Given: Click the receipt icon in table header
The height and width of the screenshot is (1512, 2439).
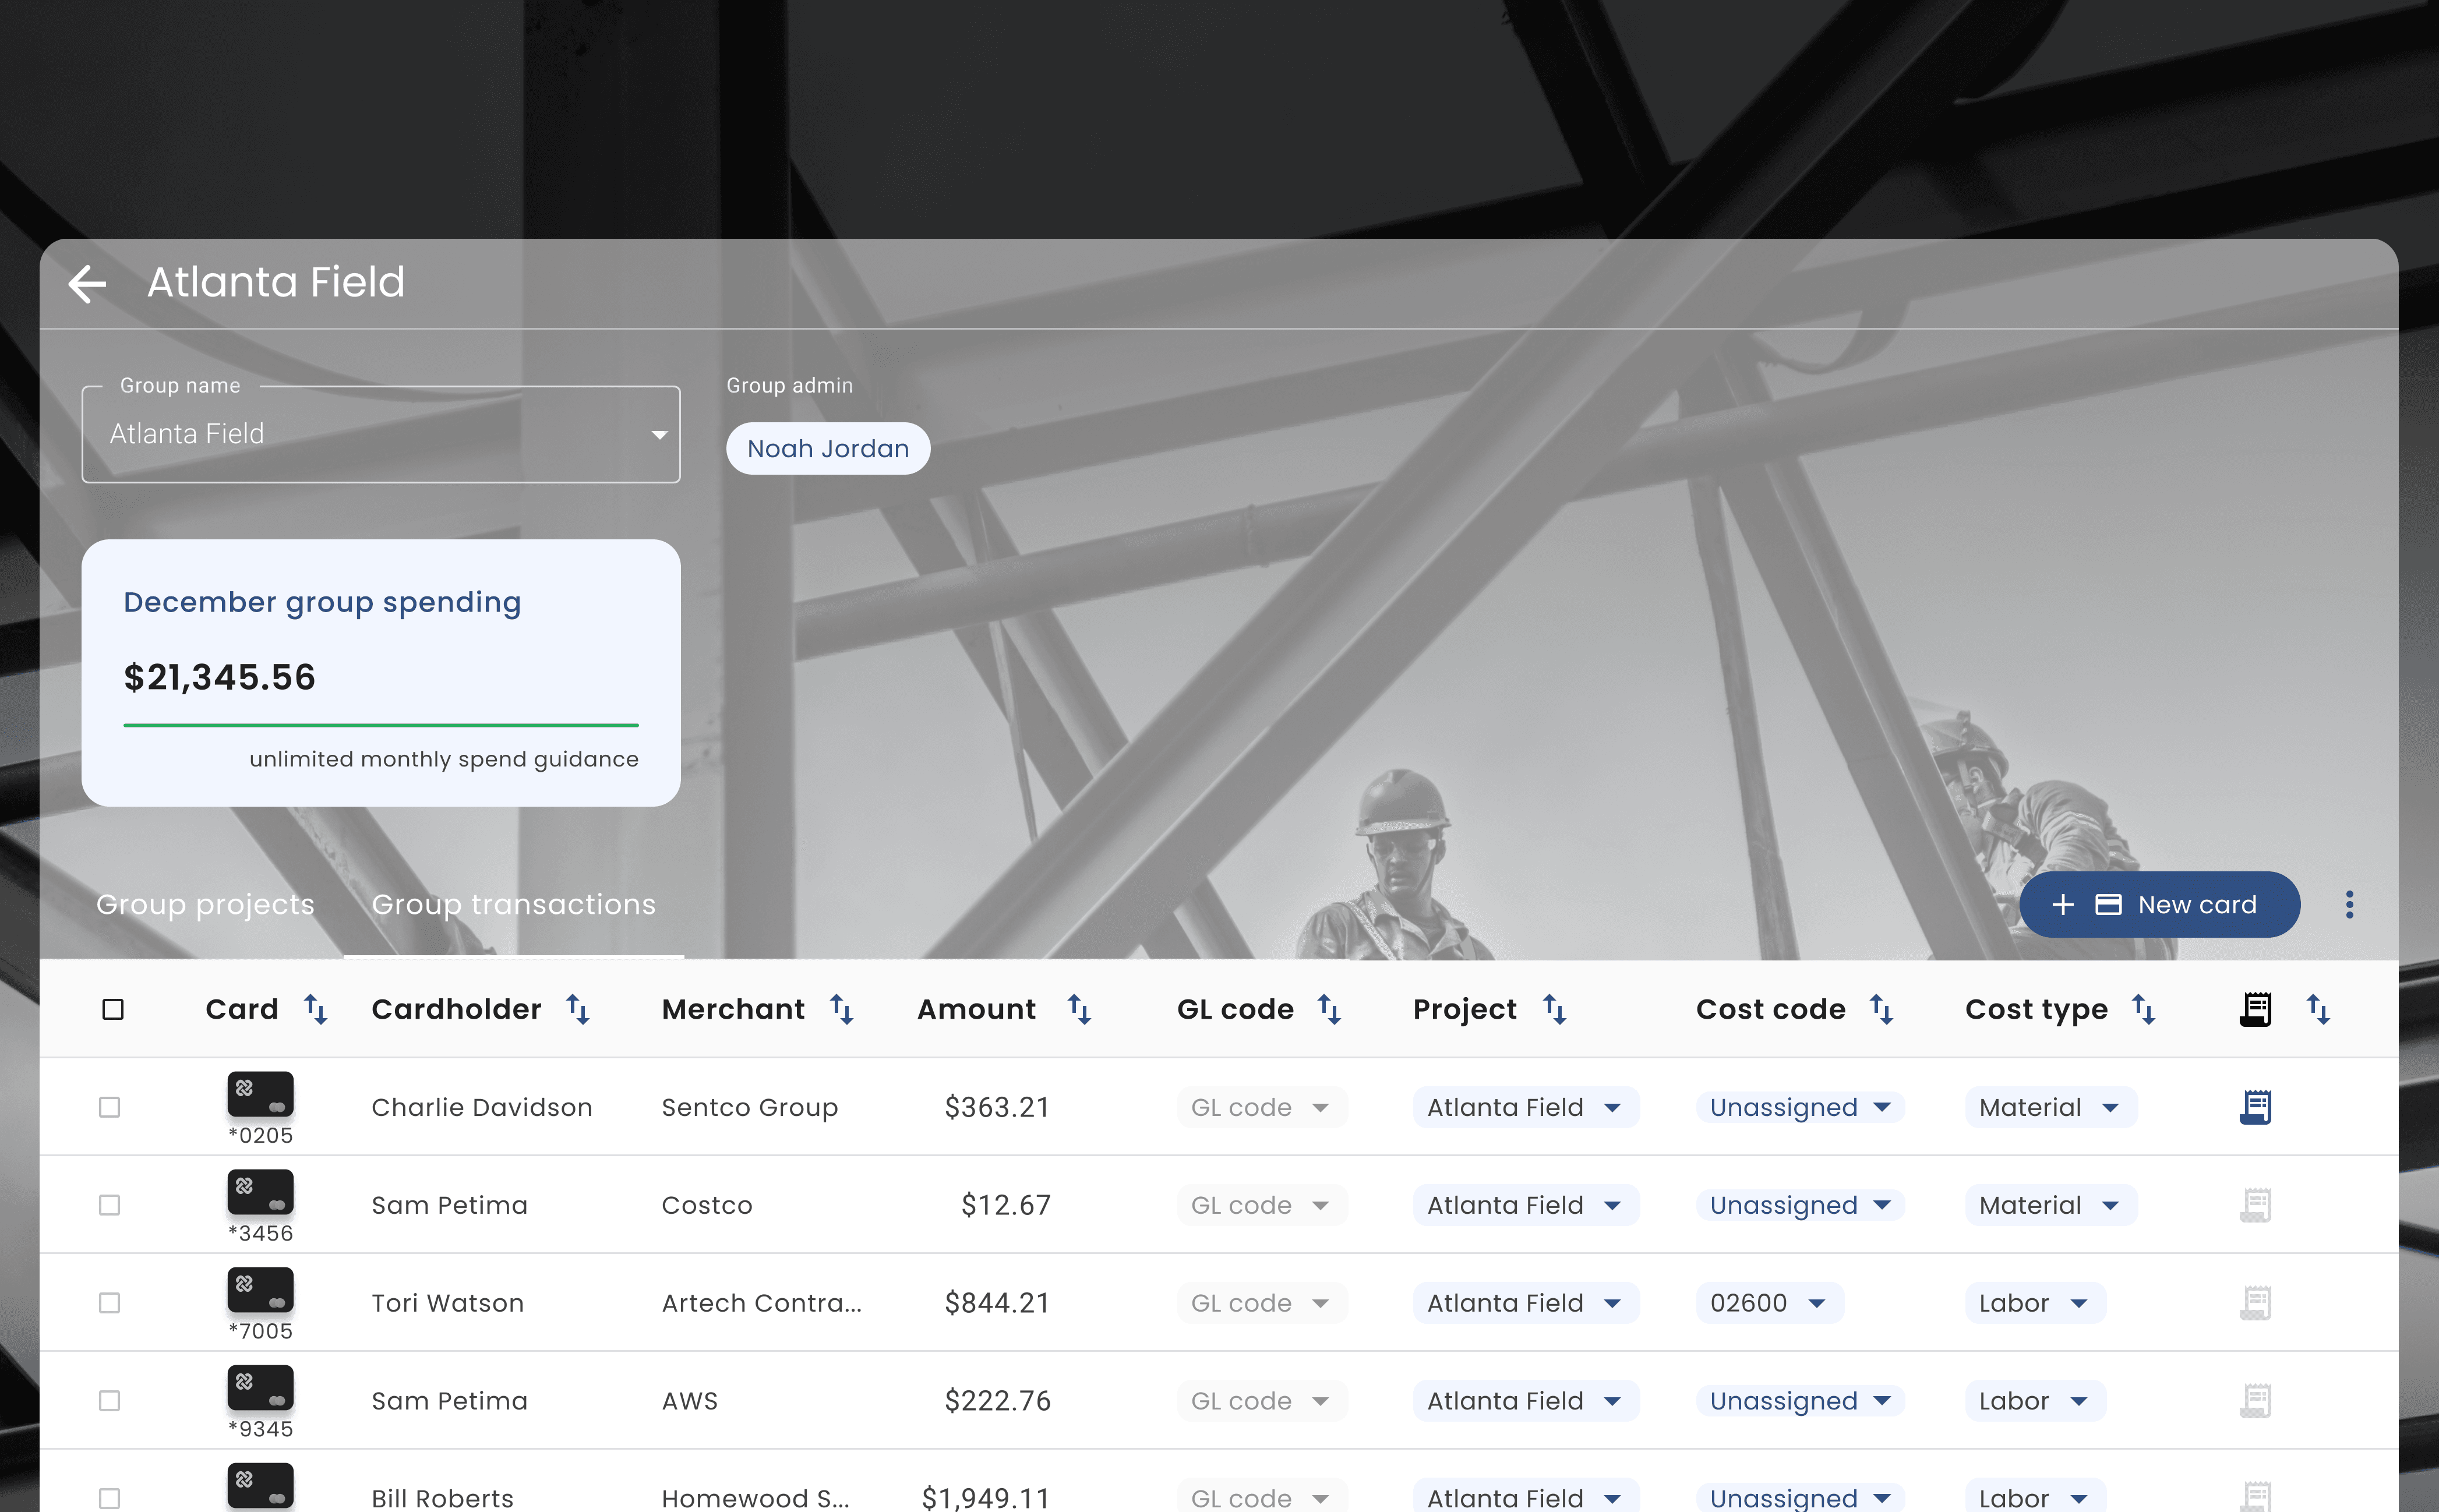Looking at the screenshot, I should (2255, 1010).
